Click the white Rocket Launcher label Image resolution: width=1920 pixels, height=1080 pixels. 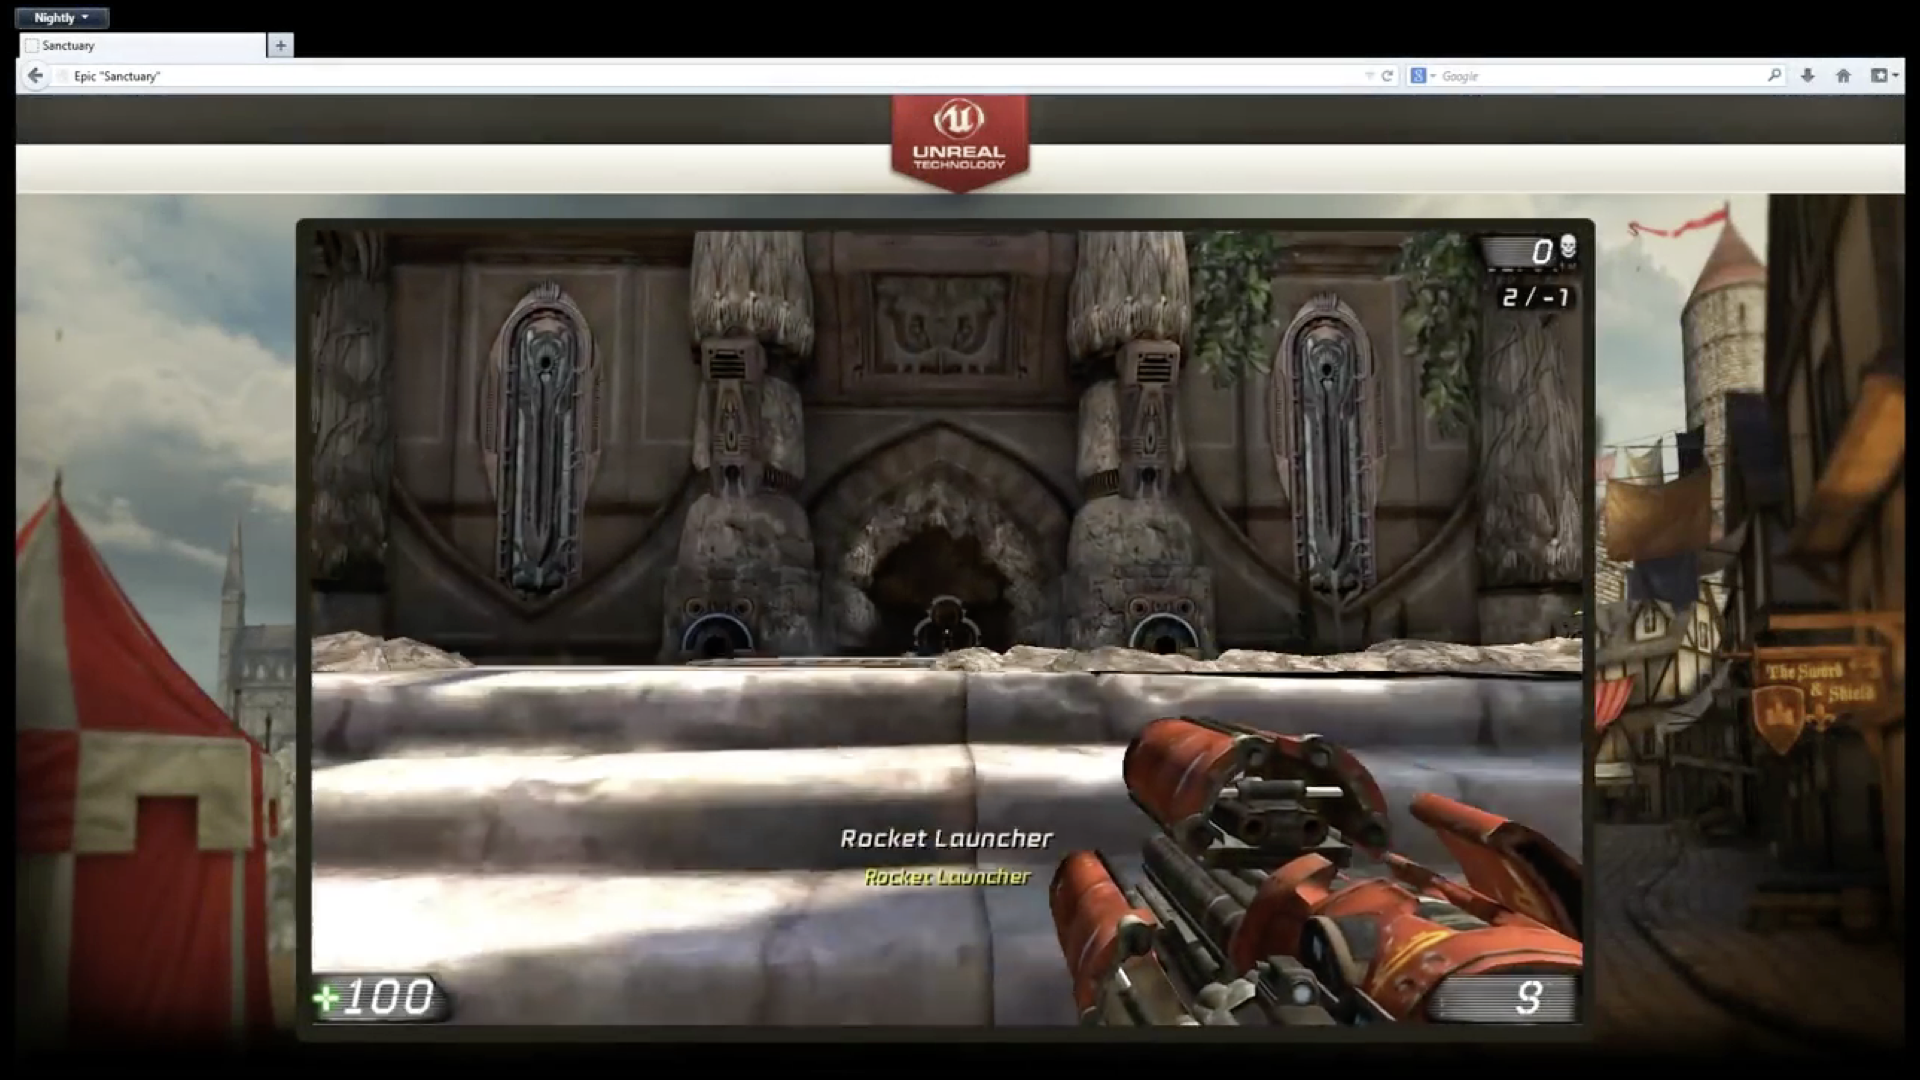click(x=946, y=838)
